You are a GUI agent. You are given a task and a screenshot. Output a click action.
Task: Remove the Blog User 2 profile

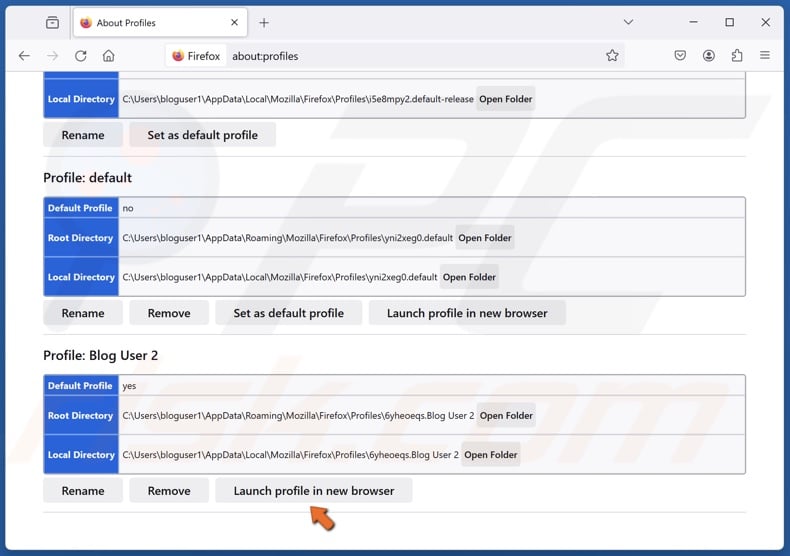point(169,491)
